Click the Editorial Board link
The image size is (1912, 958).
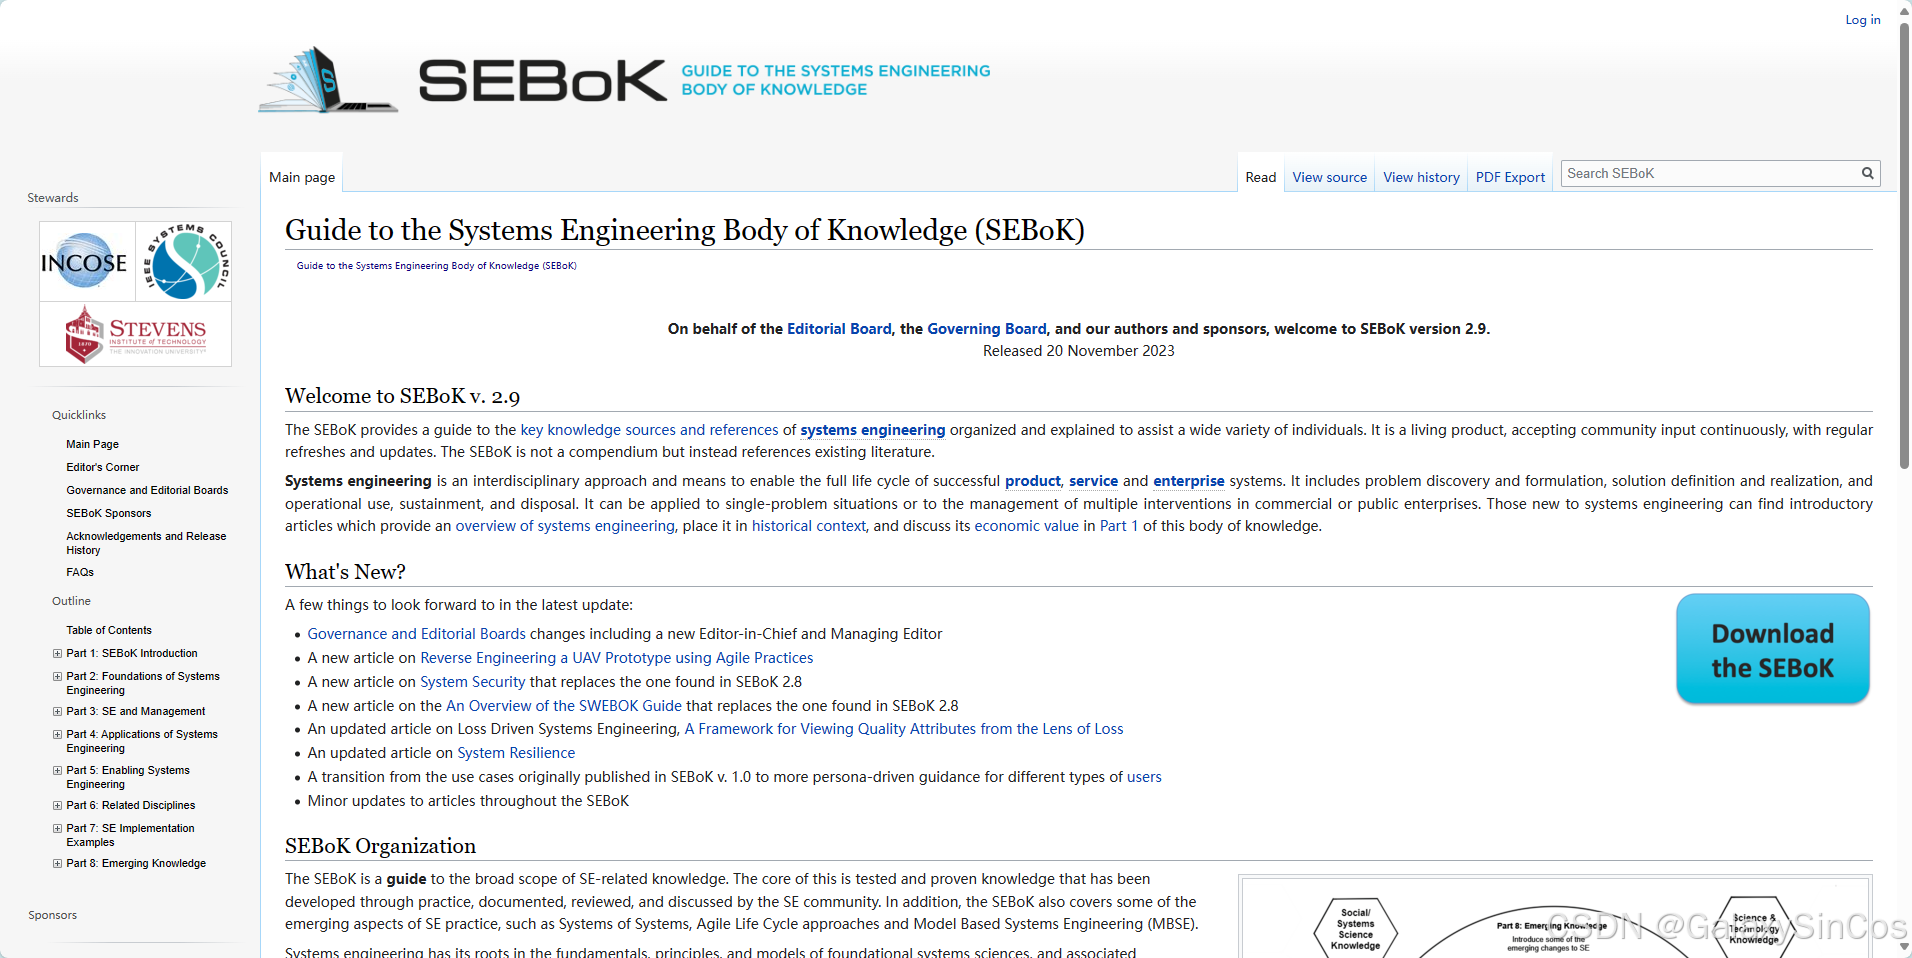839,329
